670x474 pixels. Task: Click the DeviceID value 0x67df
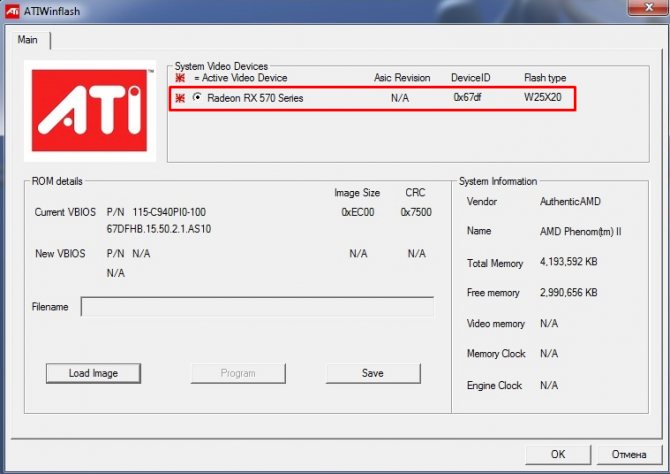click(x=467, y=97)
